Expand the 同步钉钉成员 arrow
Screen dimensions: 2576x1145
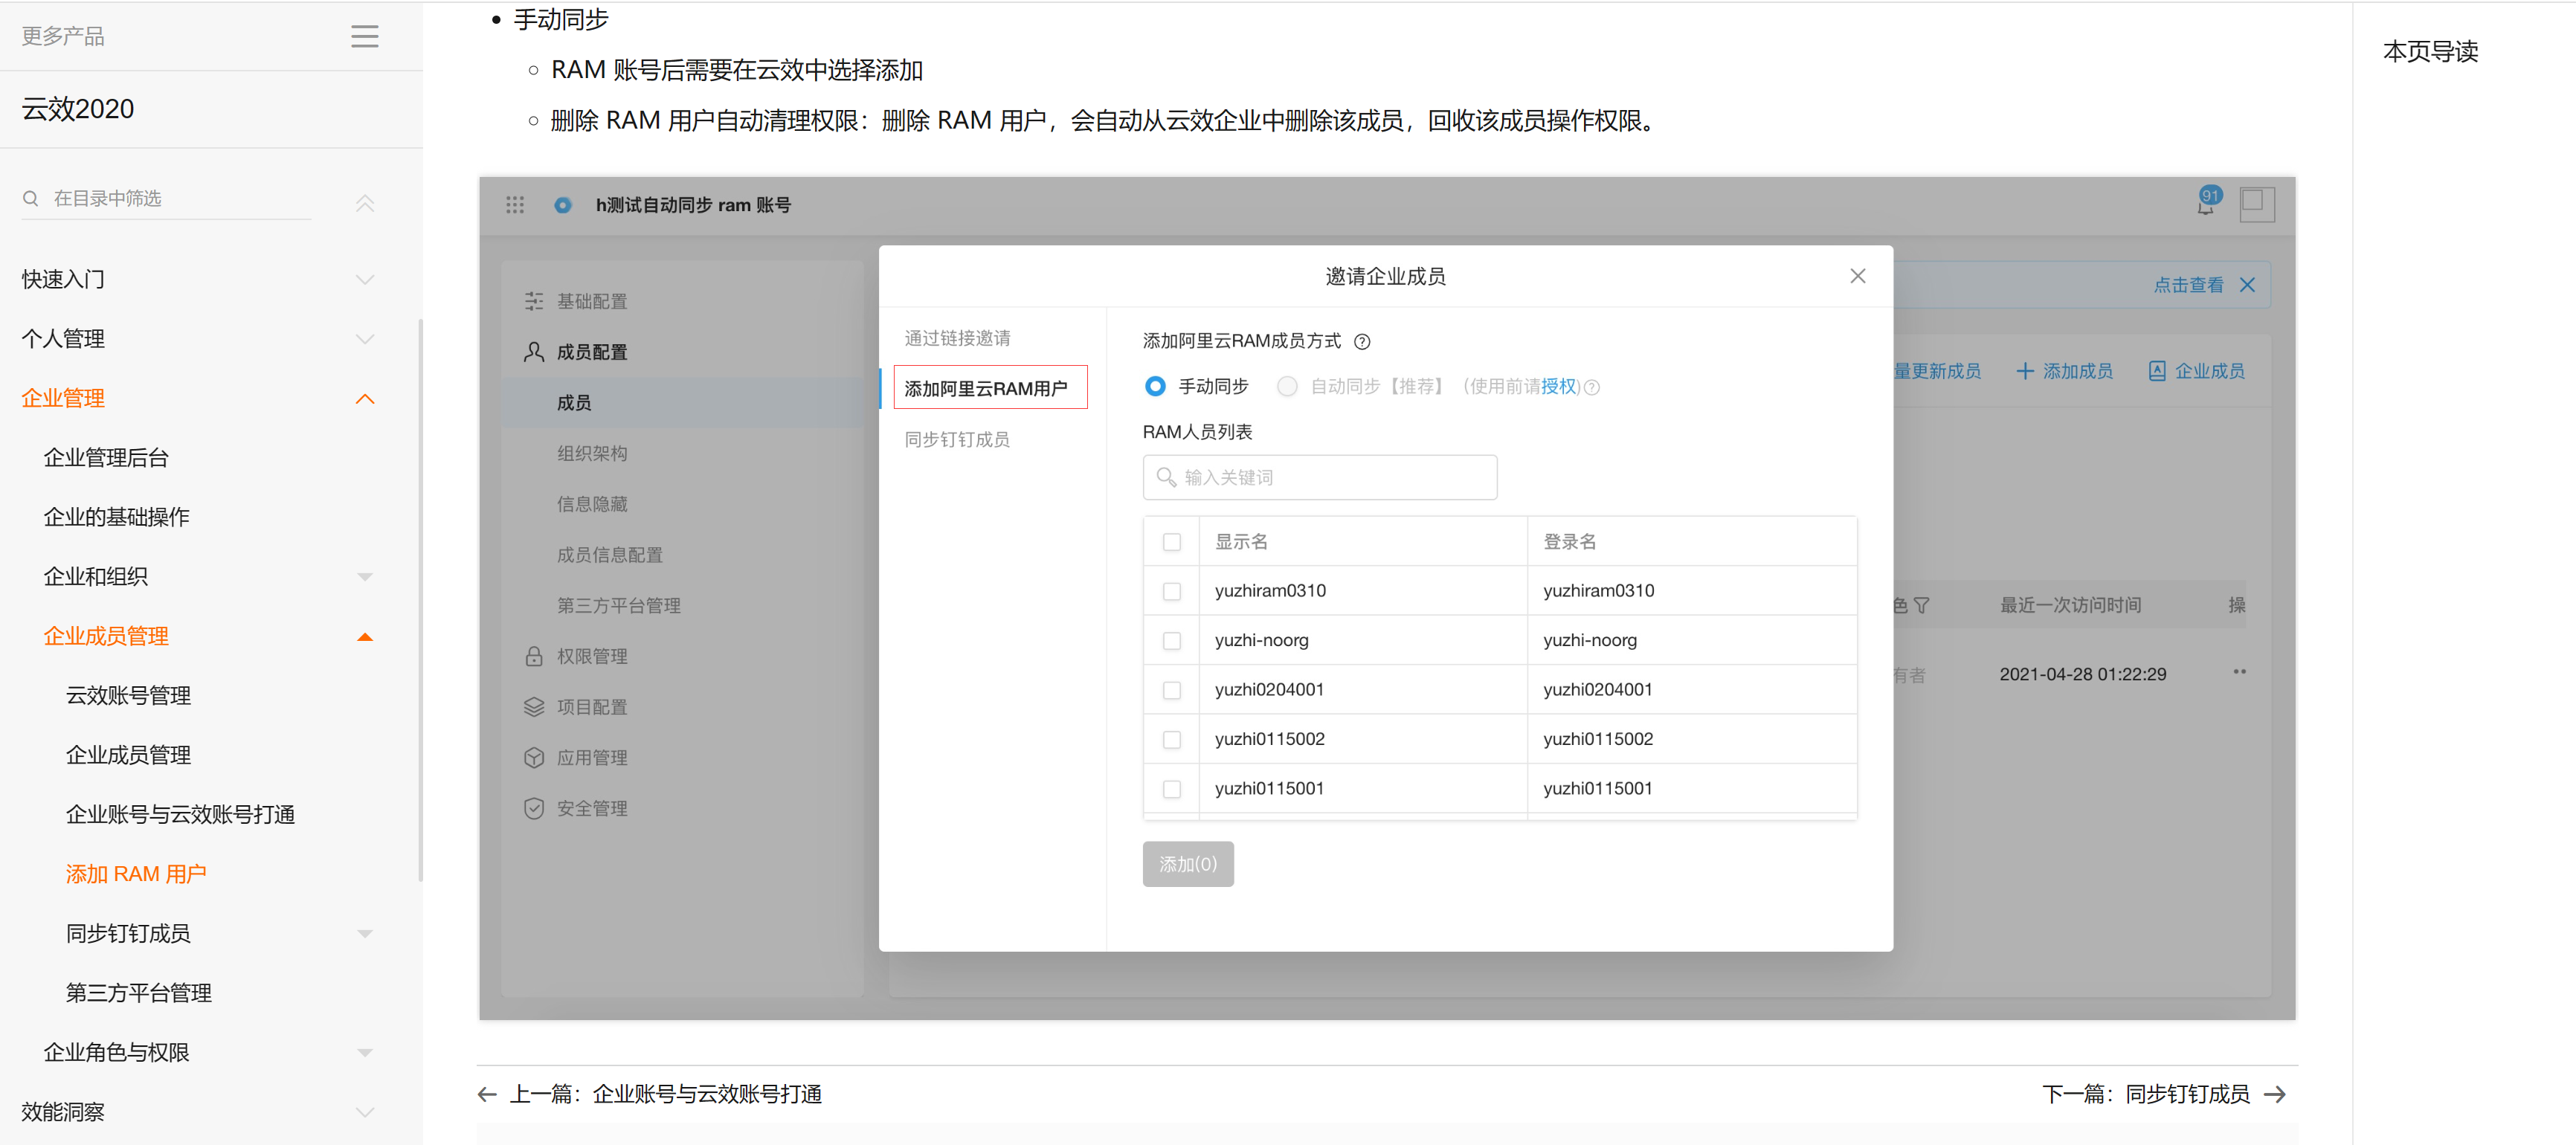[365, 934]
